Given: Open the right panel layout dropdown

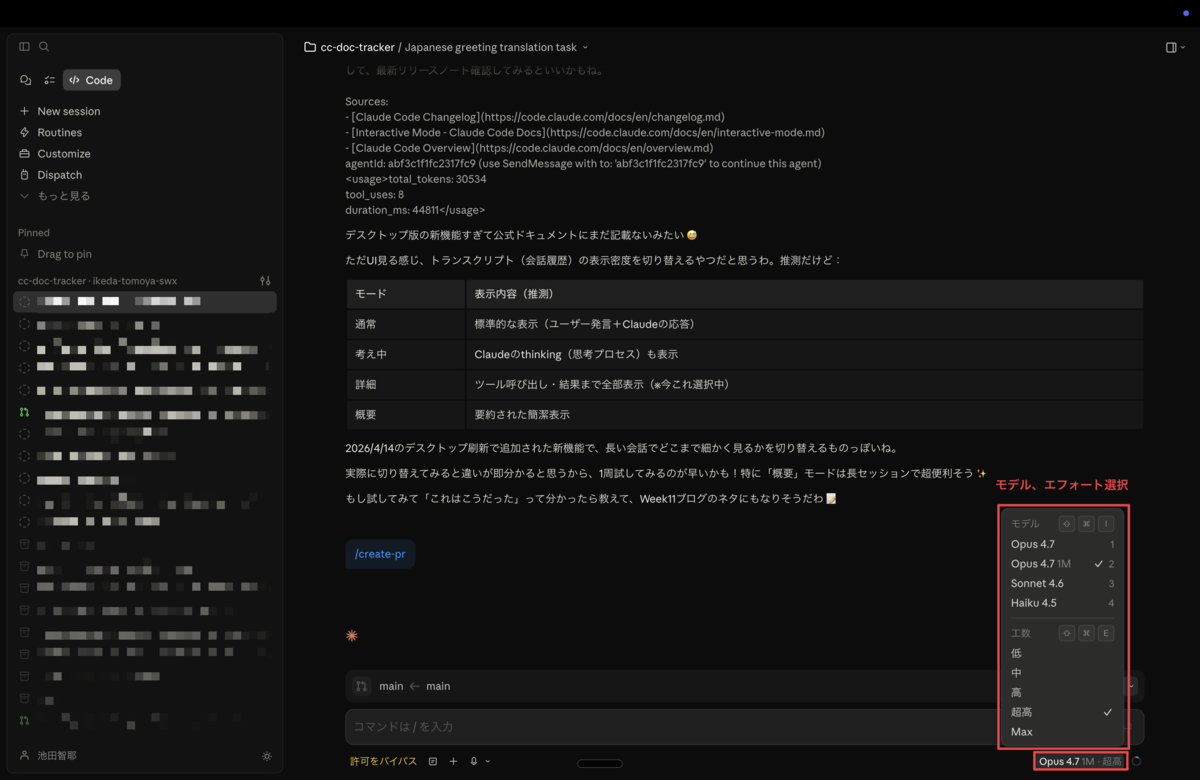Looking at the screenshot, I should [1175, 47].
